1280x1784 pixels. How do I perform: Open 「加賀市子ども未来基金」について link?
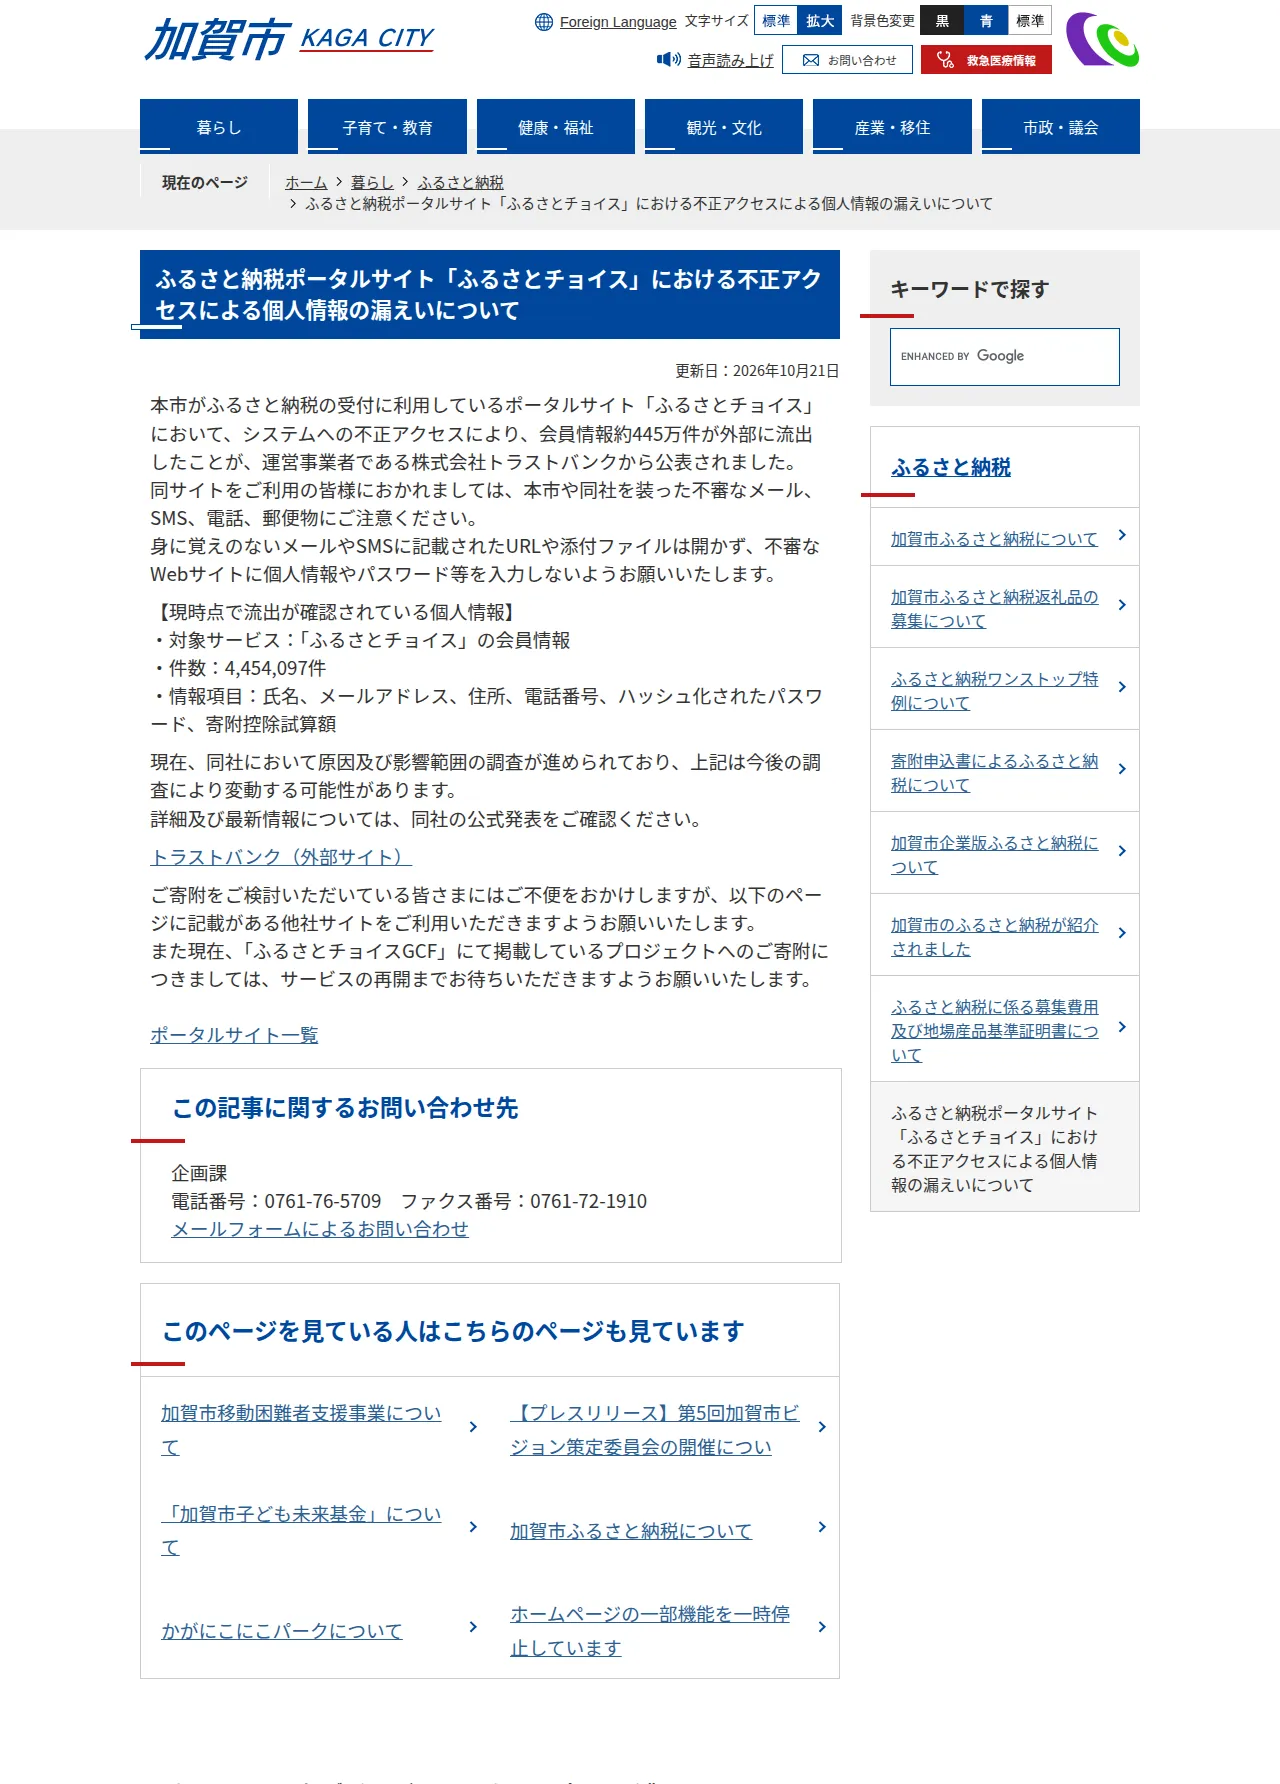(x=301, y=1530)
